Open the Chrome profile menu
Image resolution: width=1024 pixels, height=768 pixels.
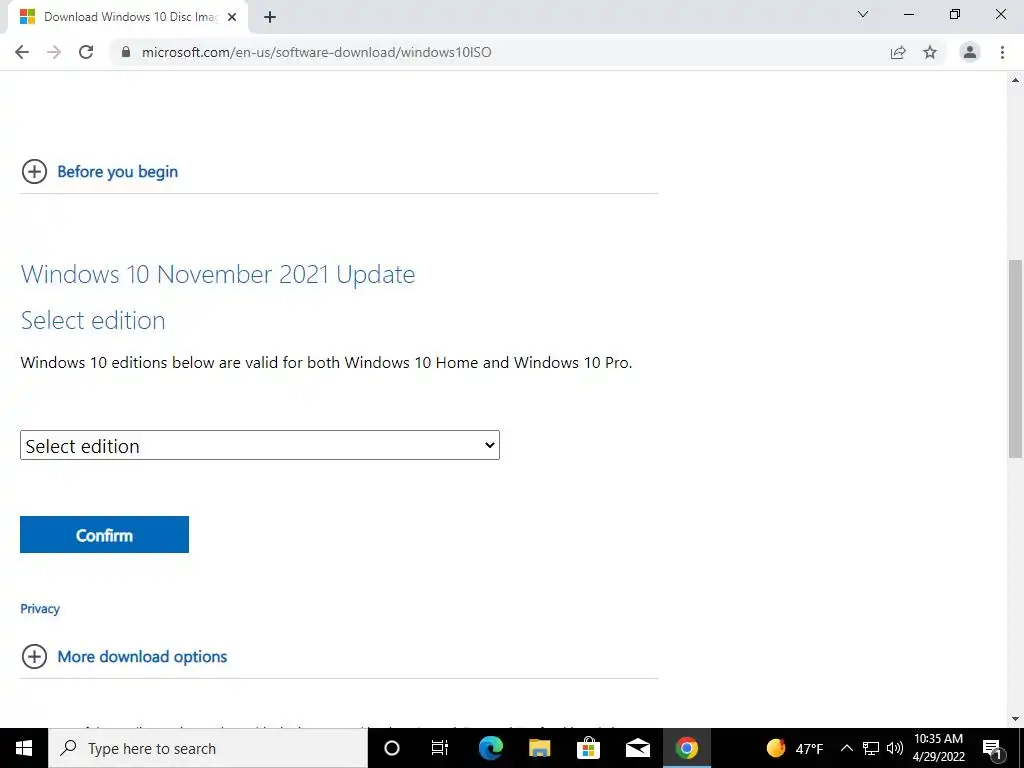point(970,52)
